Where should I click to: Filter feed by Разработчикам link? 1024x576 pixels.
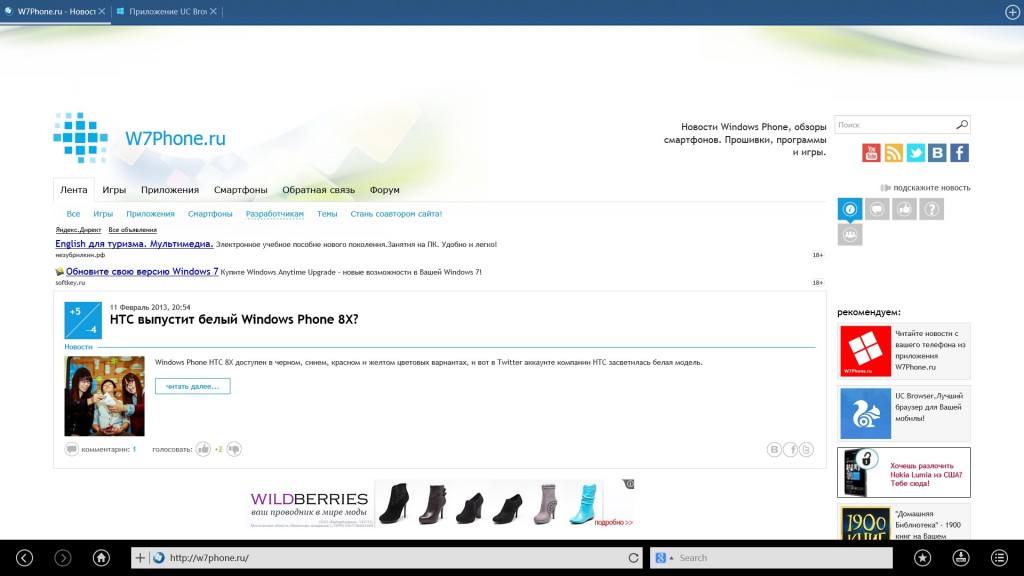point(274,214)
